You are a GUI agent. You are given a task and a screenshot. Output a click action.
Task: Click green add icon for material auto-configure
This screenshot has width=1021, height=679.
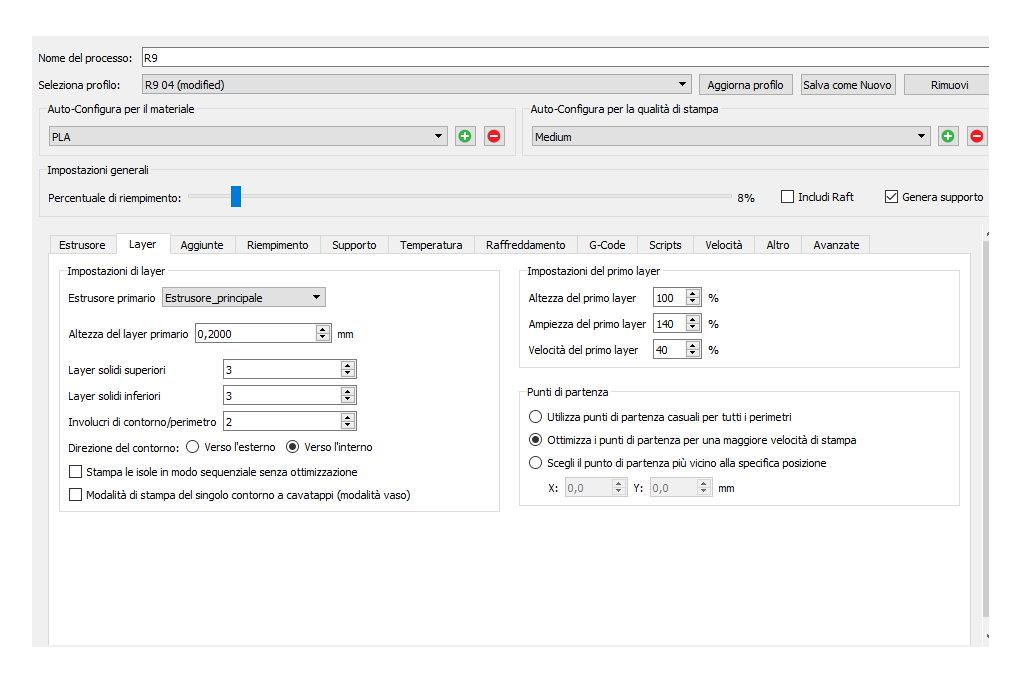tap(465, 137)
